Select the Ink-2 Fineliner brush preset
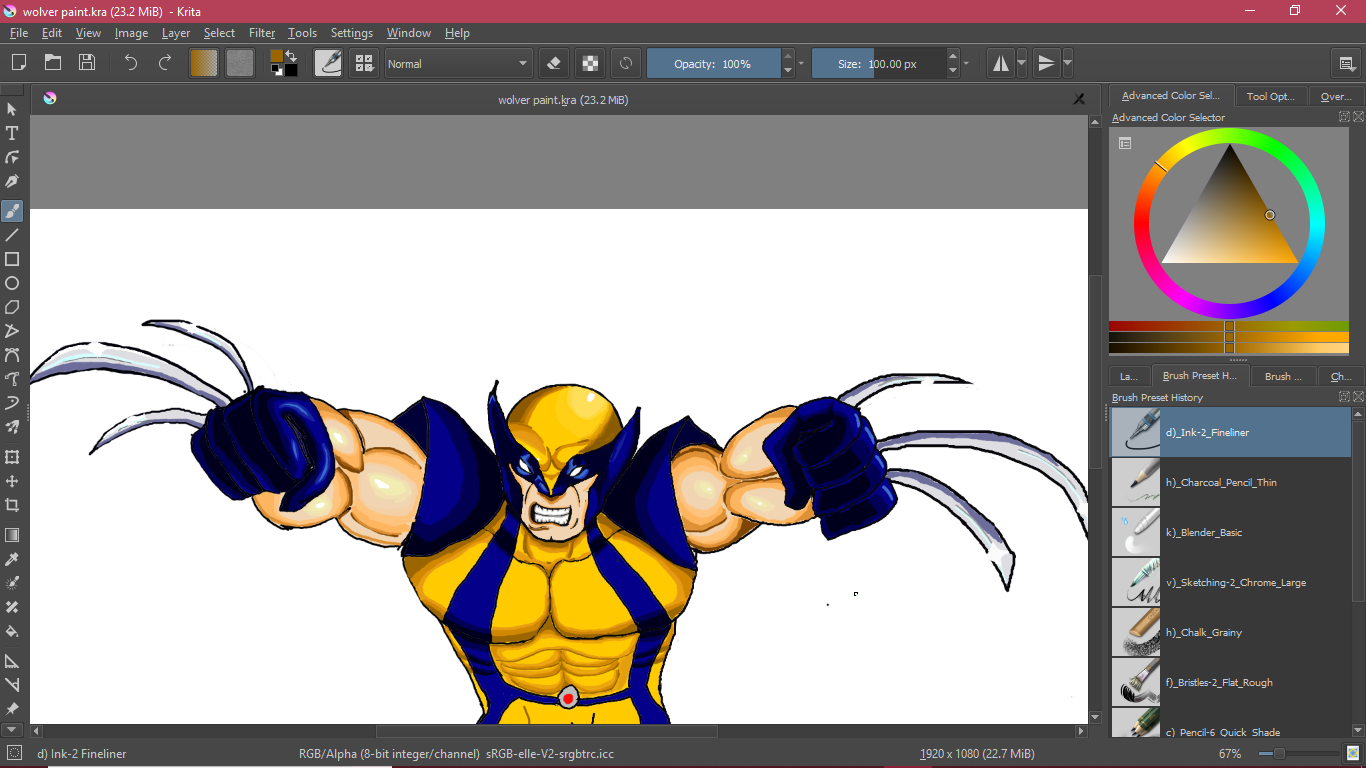This screenshot has width=1366, height=768. click(x=1231, y=432)
